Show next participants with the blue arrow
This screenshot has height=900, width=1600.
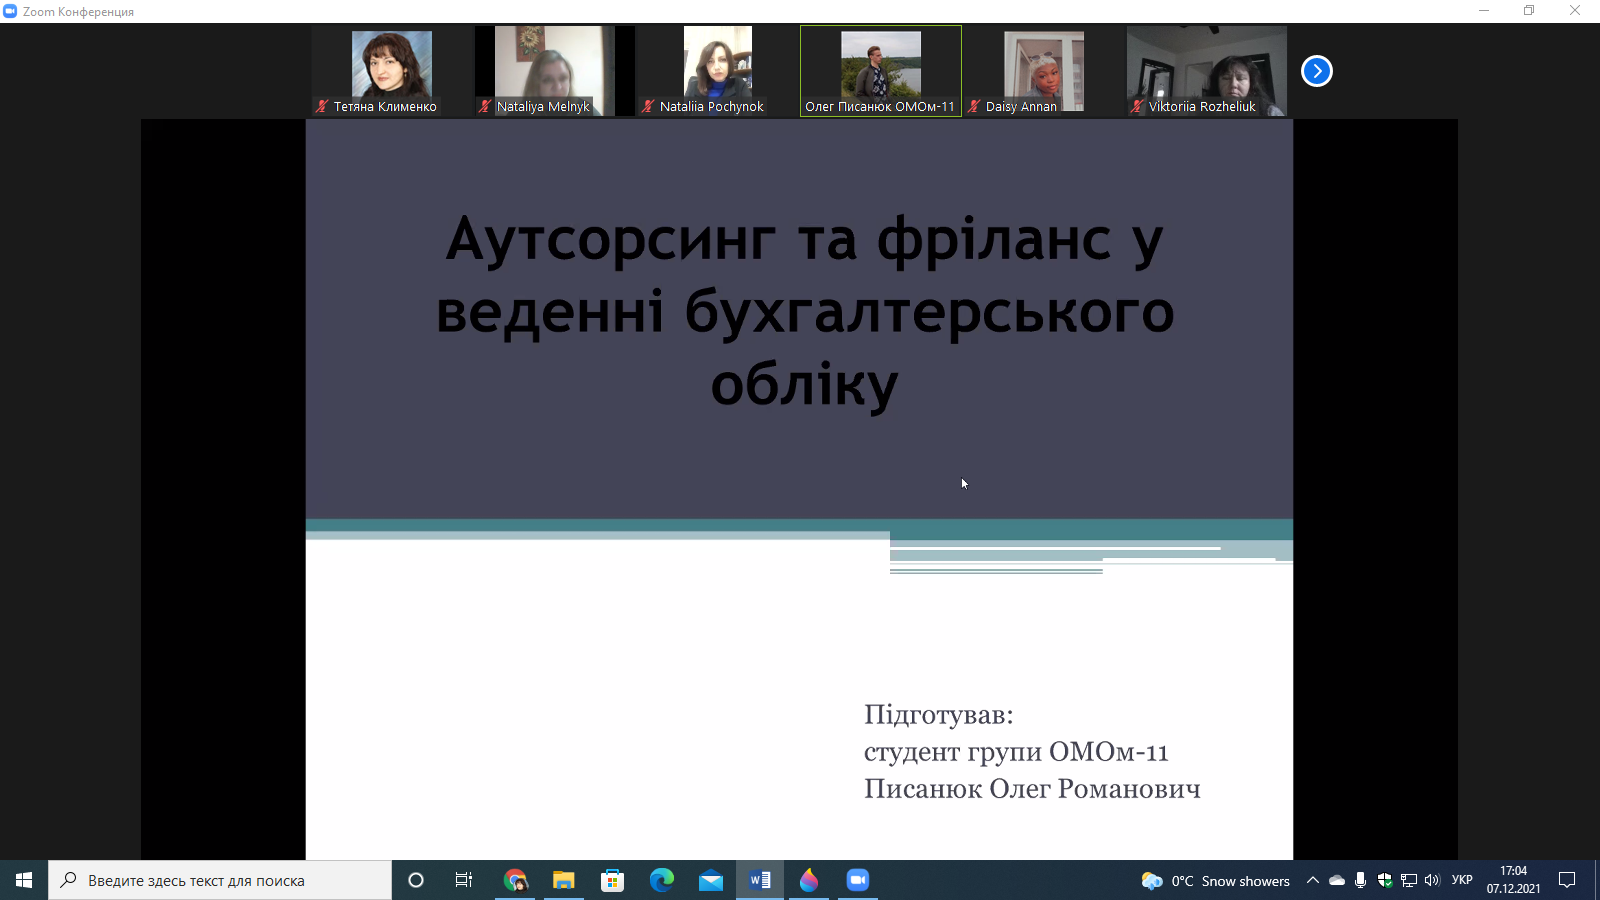coord(1316,71)
